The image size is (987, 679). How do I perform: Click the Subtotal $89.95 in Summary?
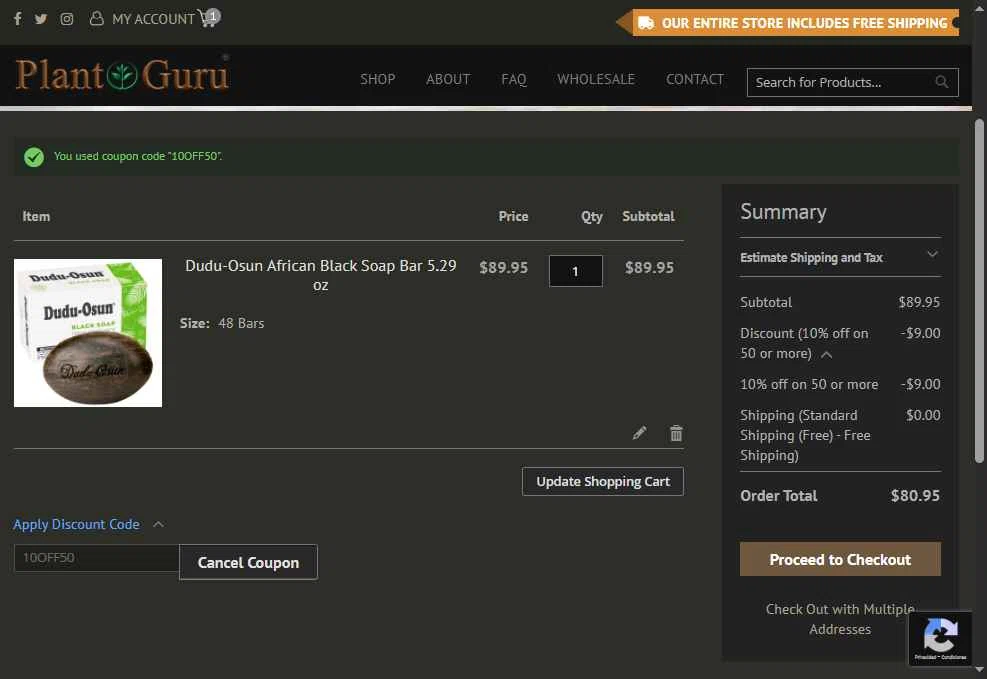click(919, 302)
